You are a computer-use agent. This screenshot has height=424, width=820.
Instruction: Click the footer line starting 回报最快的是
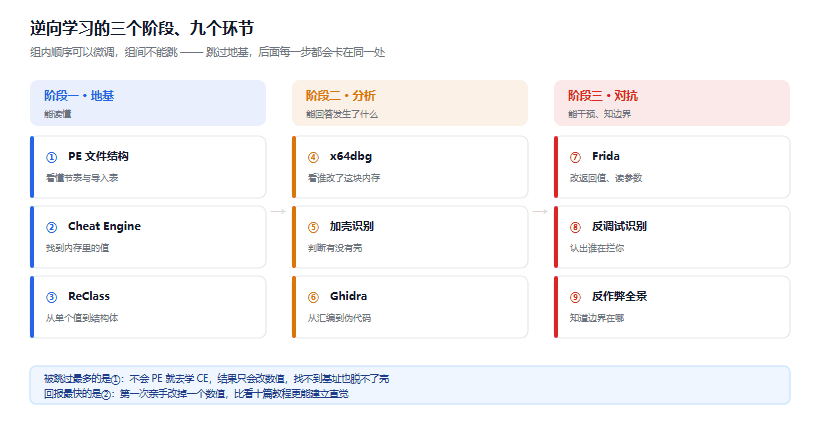click(x=196, y=394)
